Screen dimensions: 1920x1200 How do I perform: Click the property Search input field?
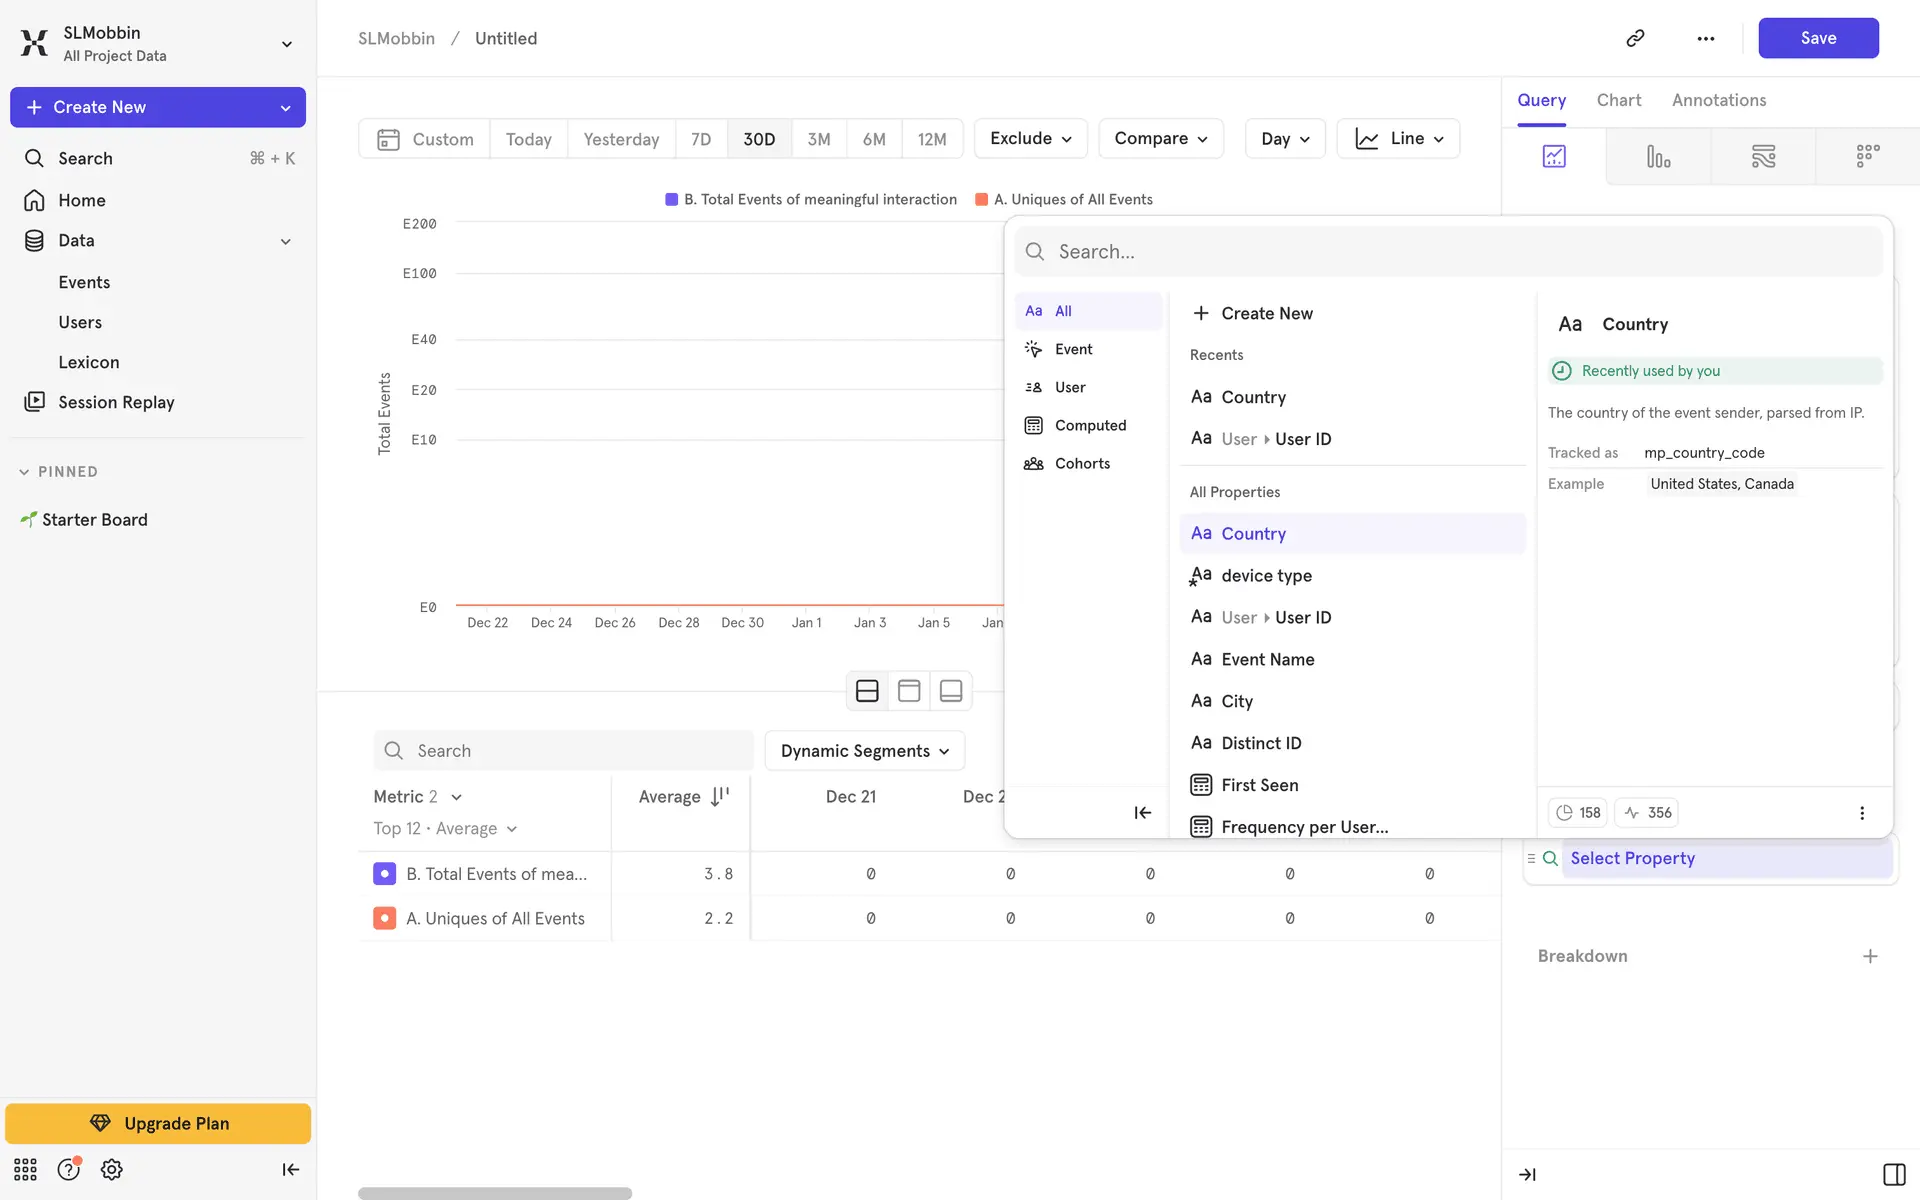(1450, 252)
